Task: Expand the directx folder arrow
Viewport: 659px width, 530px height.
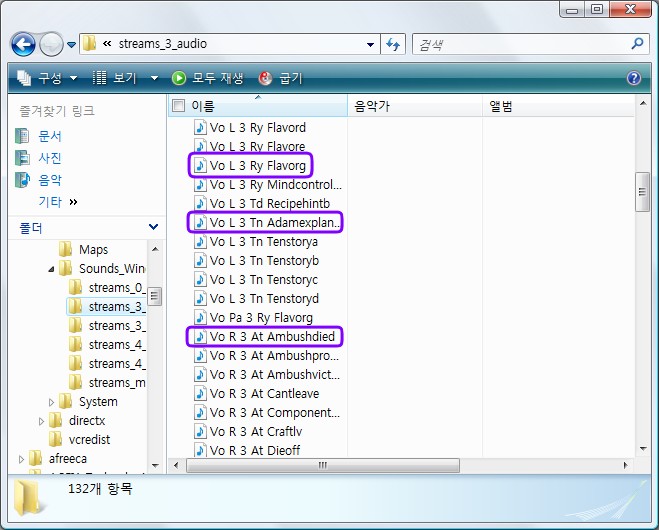Action: click(41, 421)
